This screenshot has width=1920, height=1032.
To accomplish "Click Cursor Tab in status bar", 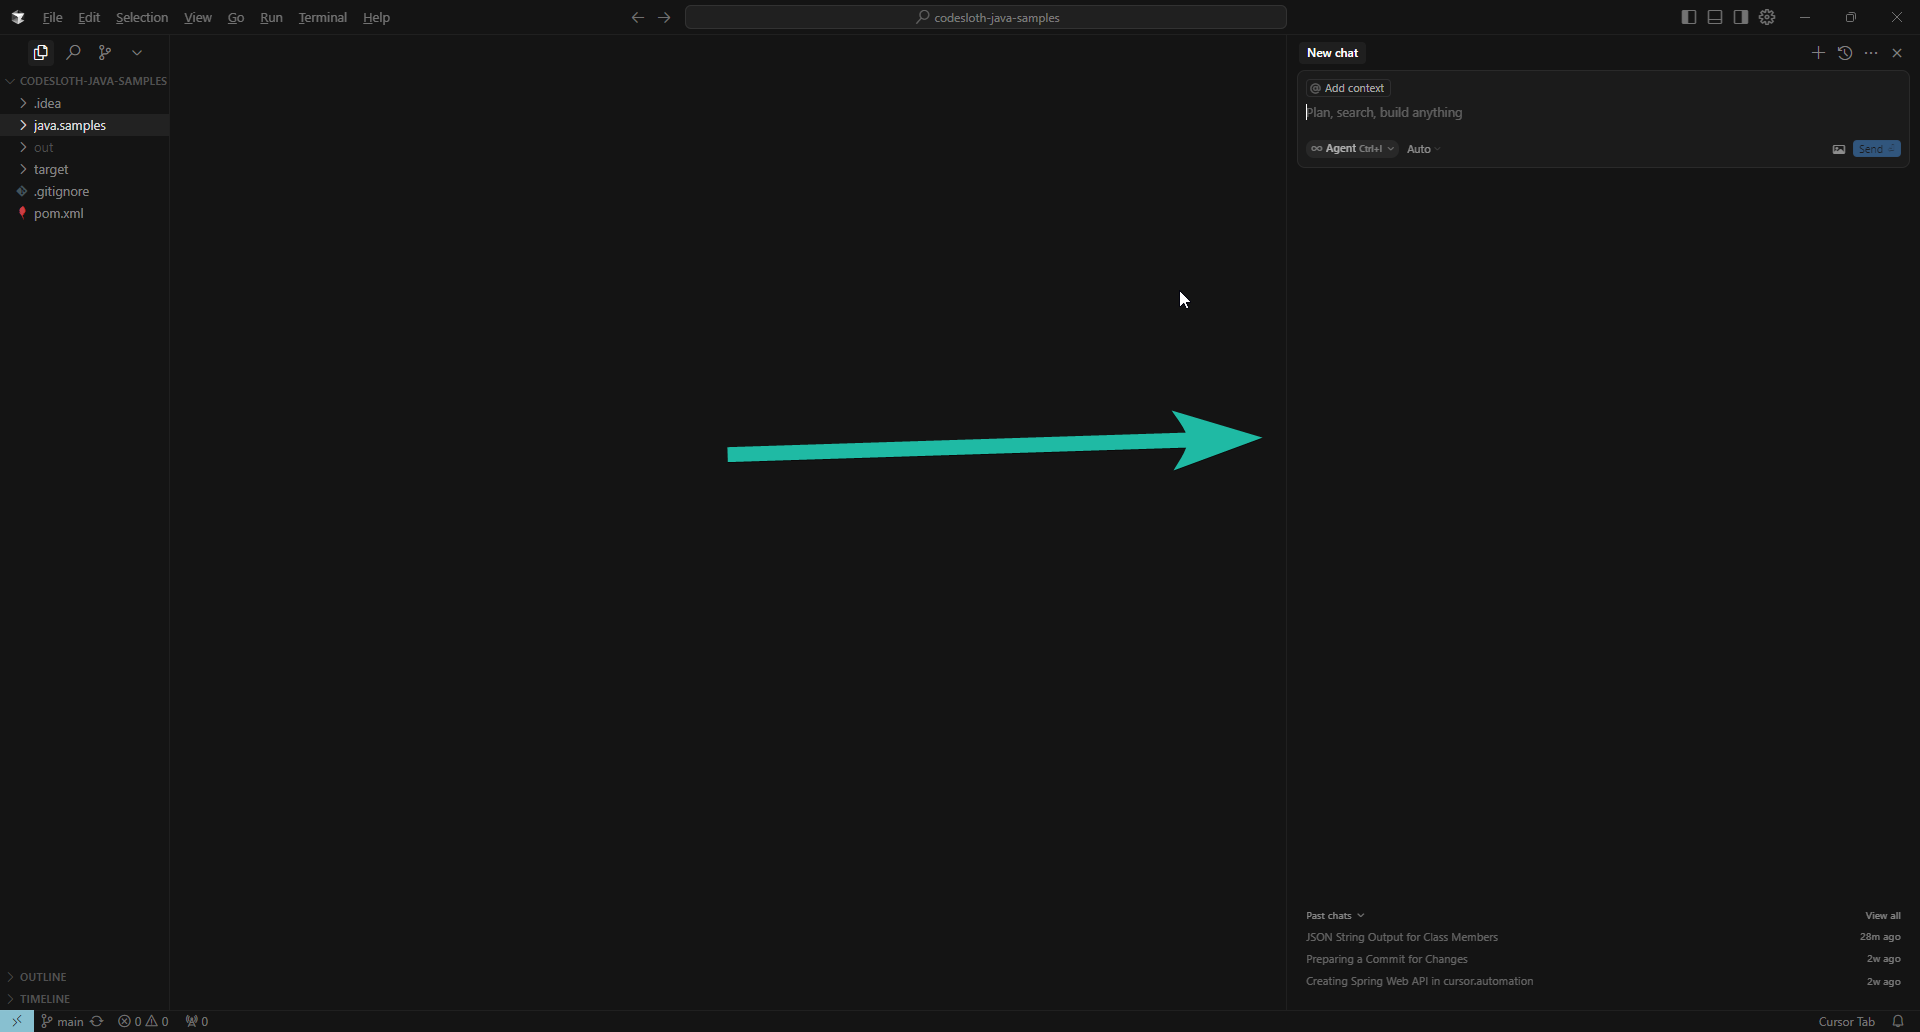I will click(1846, 1021).
